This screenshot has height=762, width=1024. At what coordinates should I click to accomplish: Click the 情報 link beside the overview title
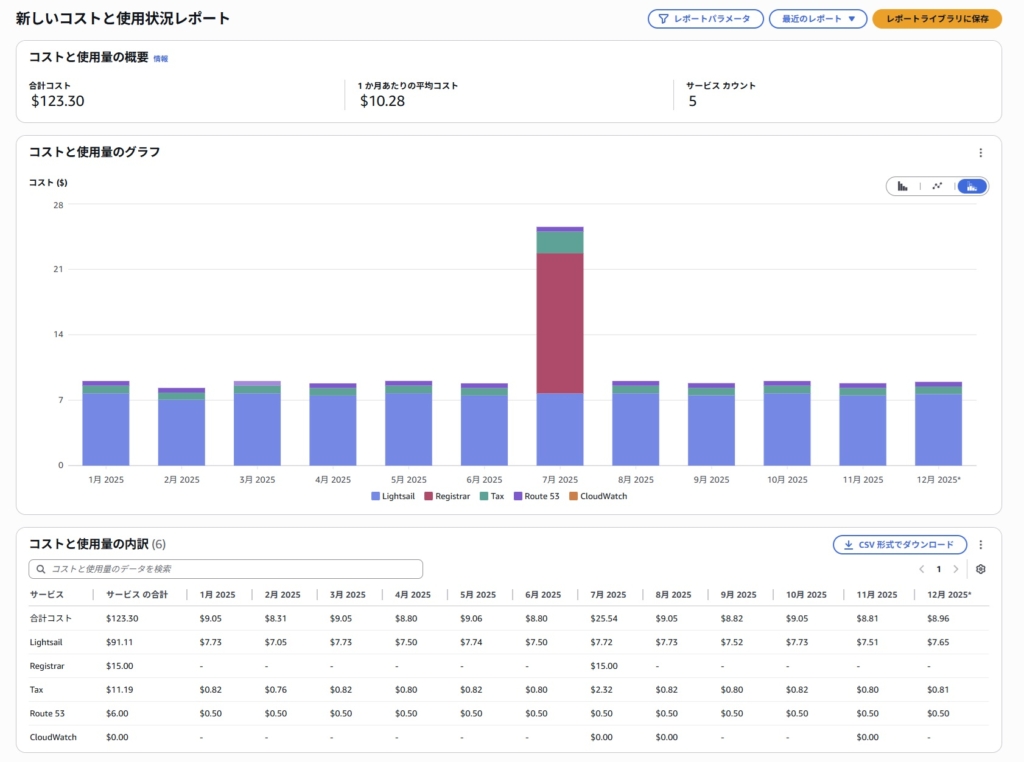coord(160,59)
